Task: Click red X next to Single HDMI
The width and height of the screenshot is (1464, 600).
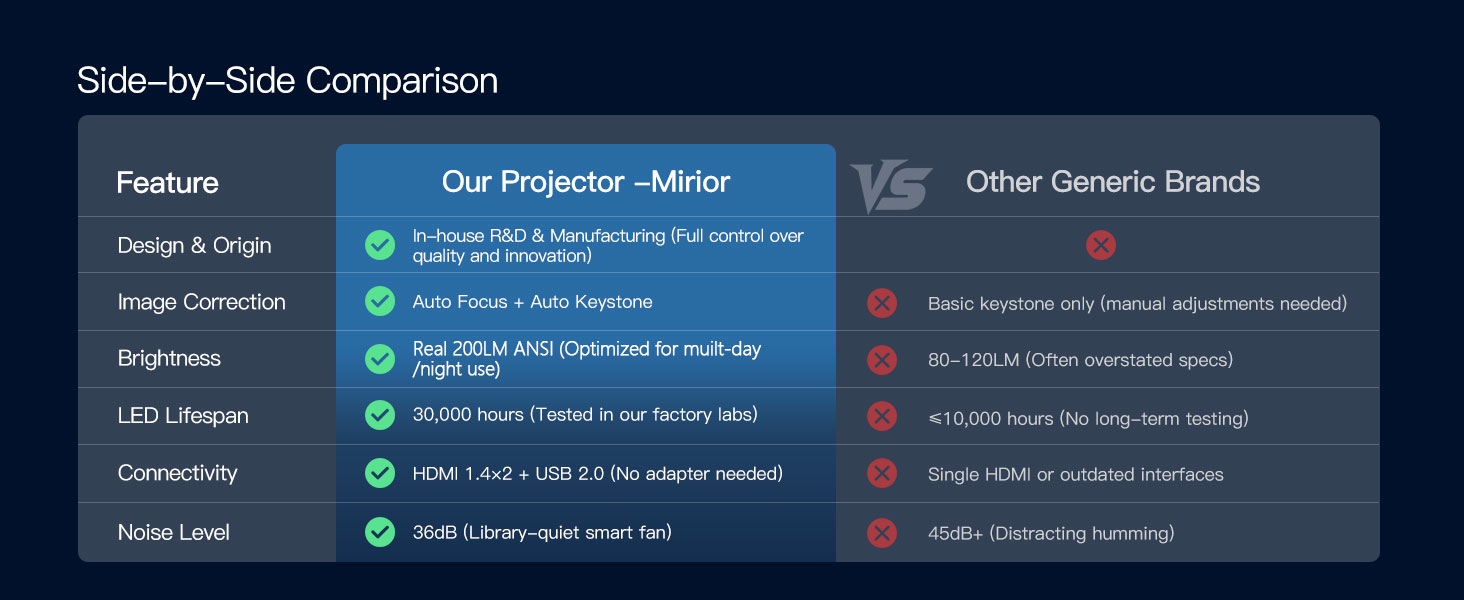Action: point(882,474)
